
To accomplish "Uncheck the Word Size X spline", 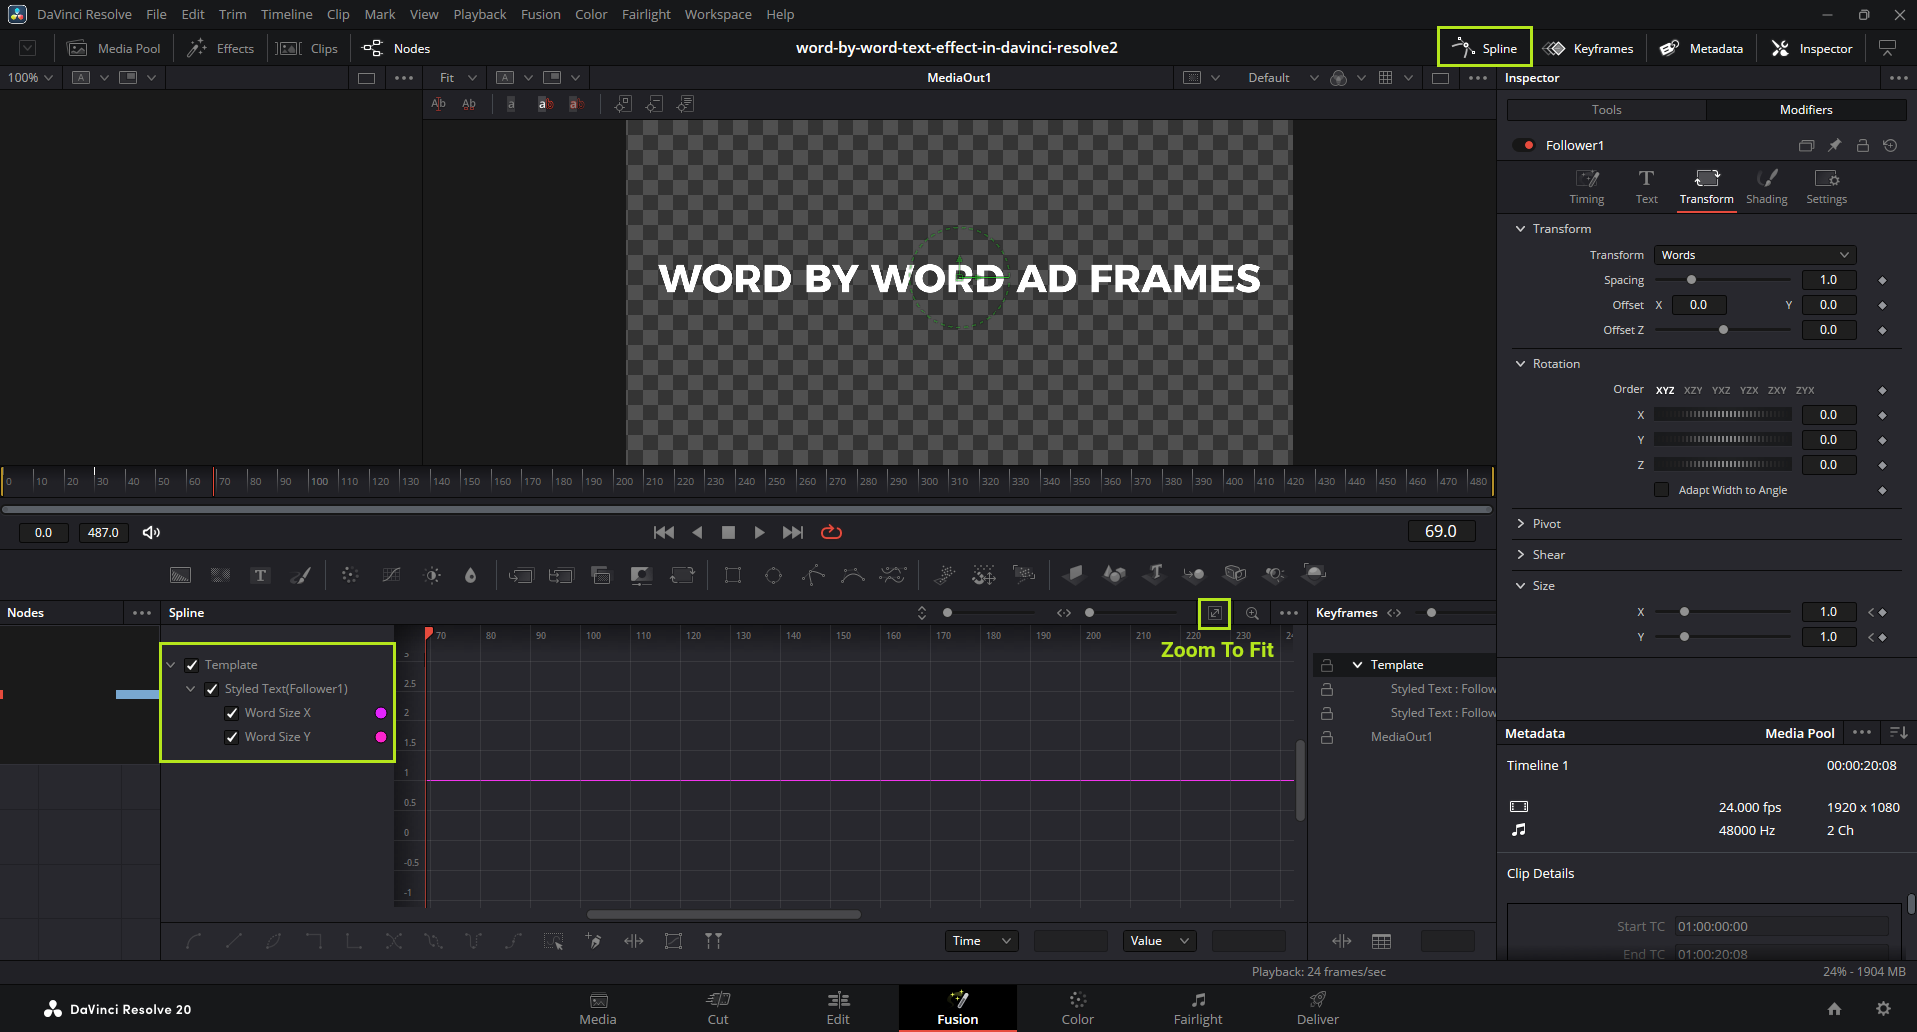I will tap(232, 713).
